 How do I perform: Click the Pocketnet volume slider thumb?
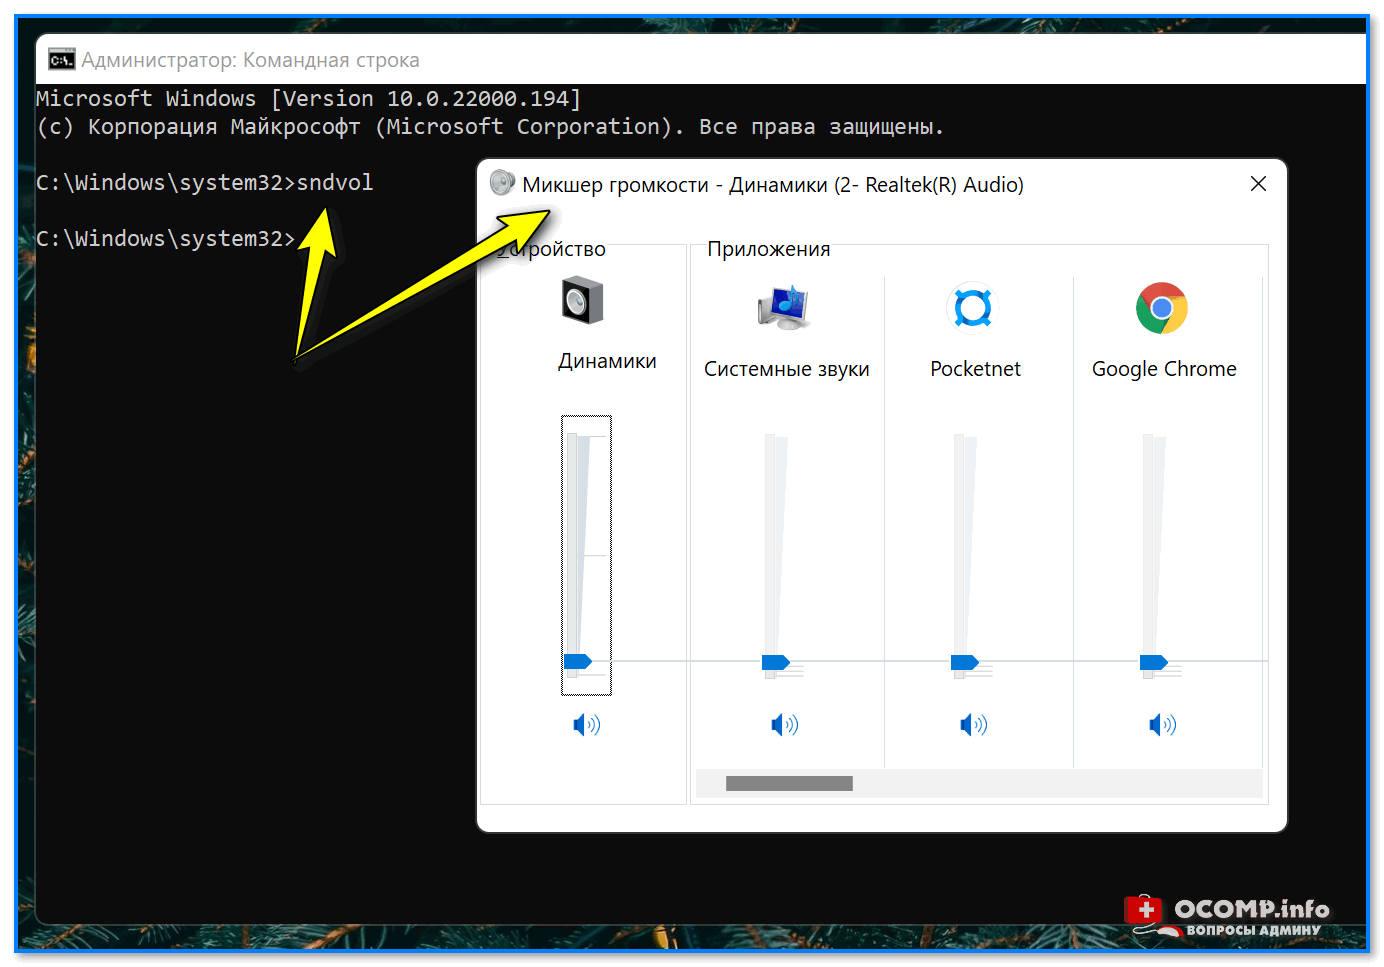pos(965,662)
